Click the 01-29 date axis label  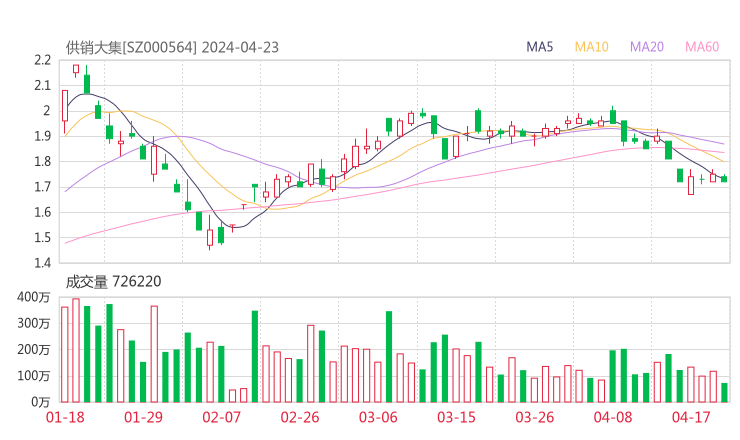coord(143,417)
